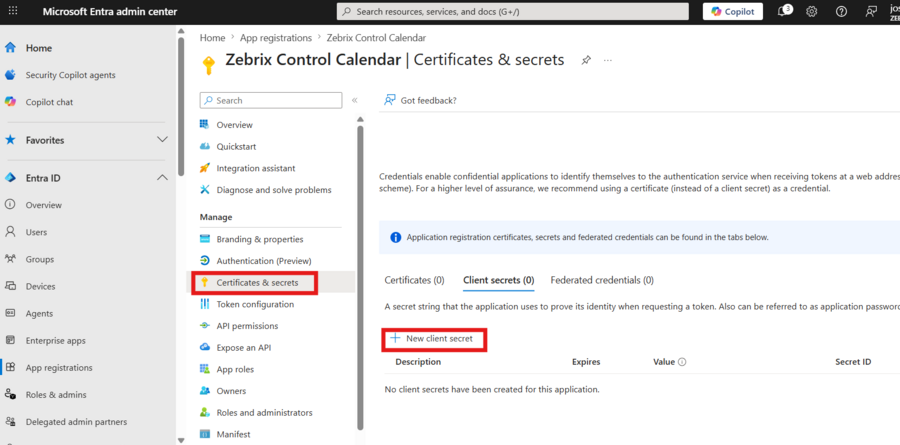Open API permissions
The image size is (900, 445).
pyautogui.click(x=247, y=326)
